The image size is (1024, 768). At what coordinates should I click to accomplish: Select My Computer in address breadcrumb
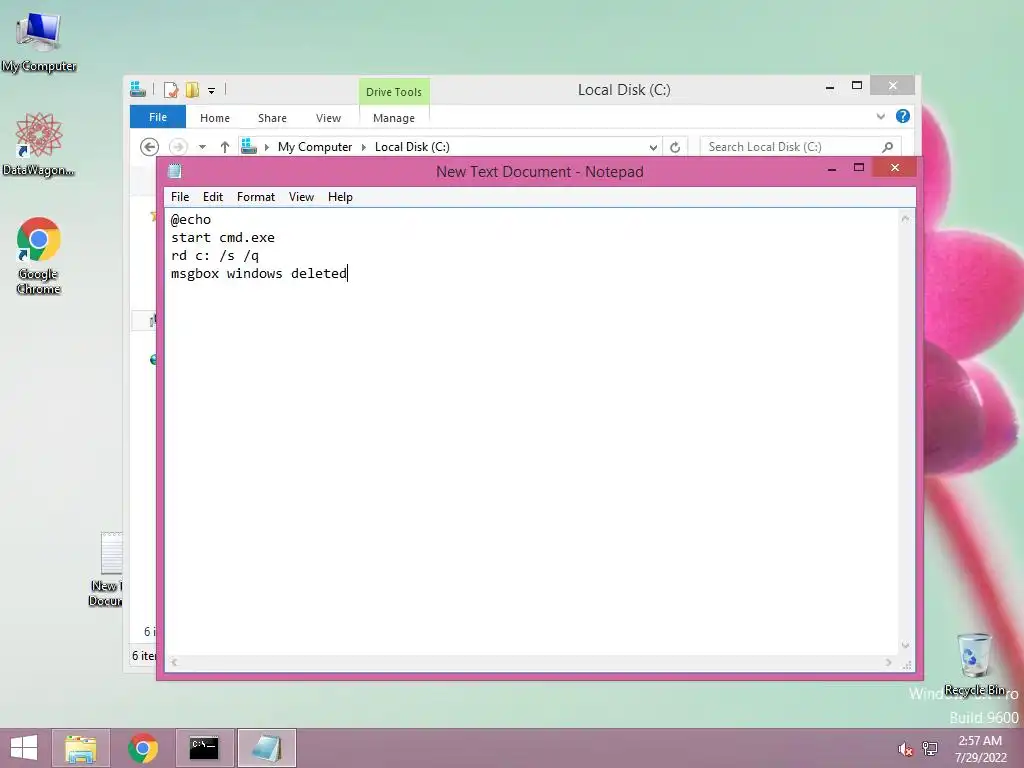point(315,147)
